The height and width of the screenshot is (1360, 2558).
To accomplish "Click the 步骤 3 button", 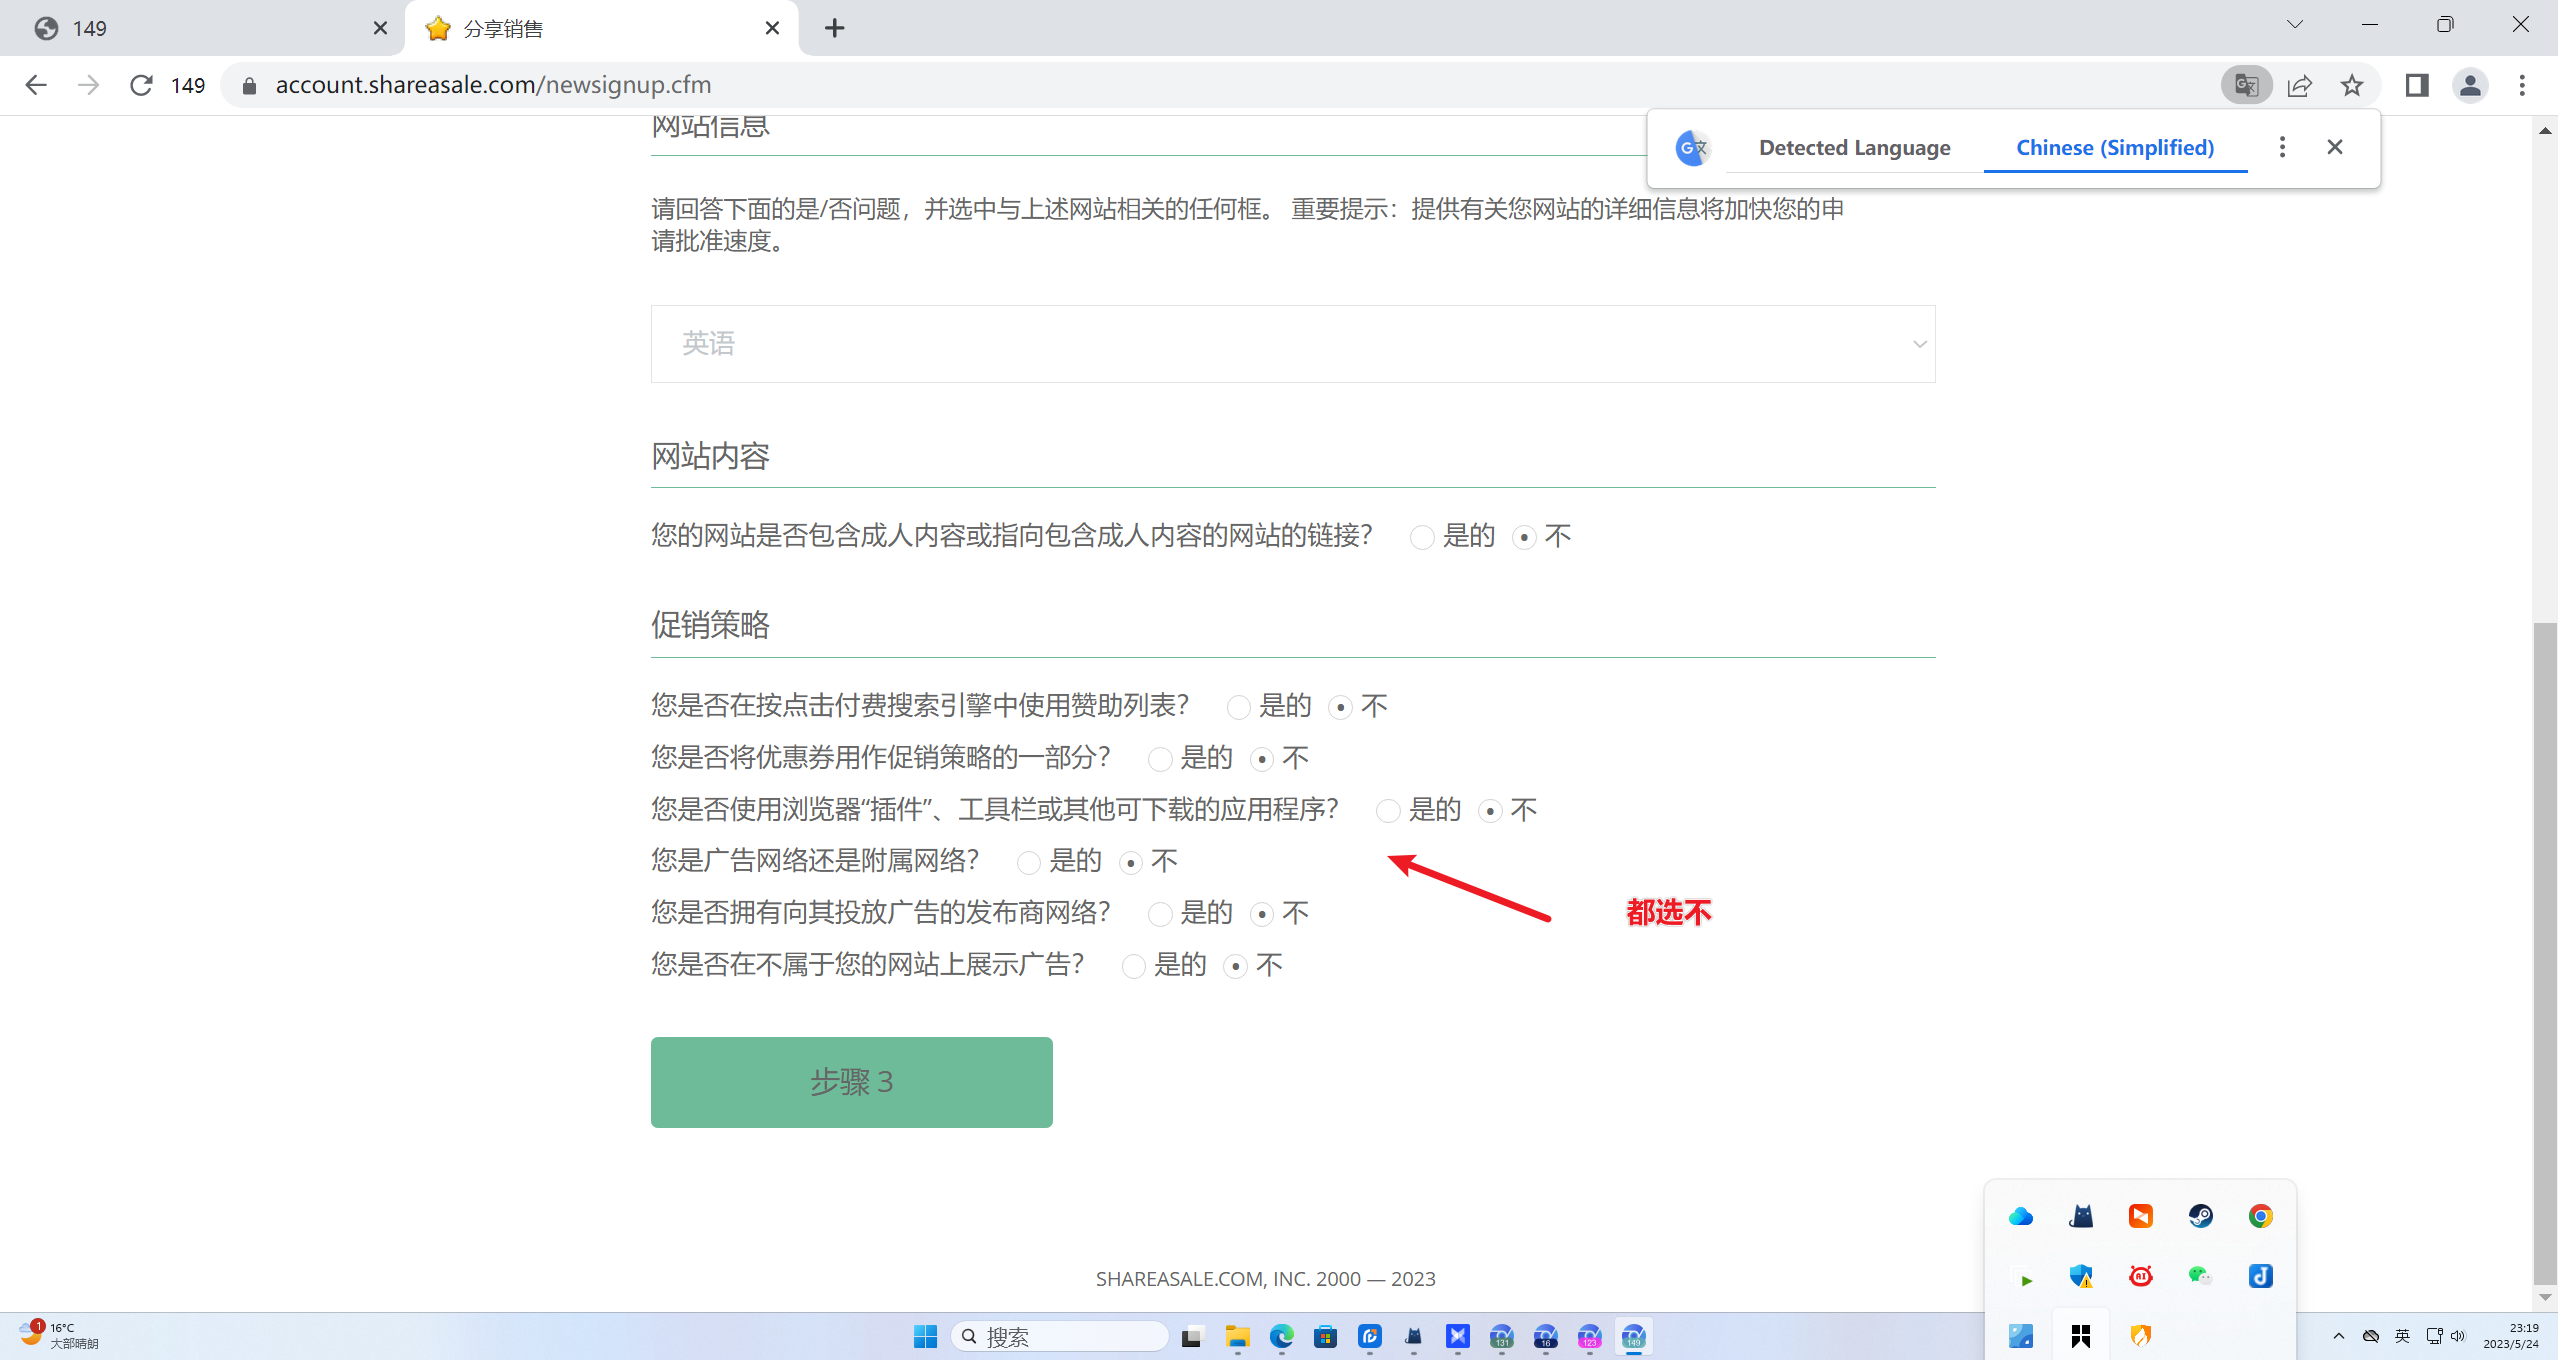I will 851,1082.
